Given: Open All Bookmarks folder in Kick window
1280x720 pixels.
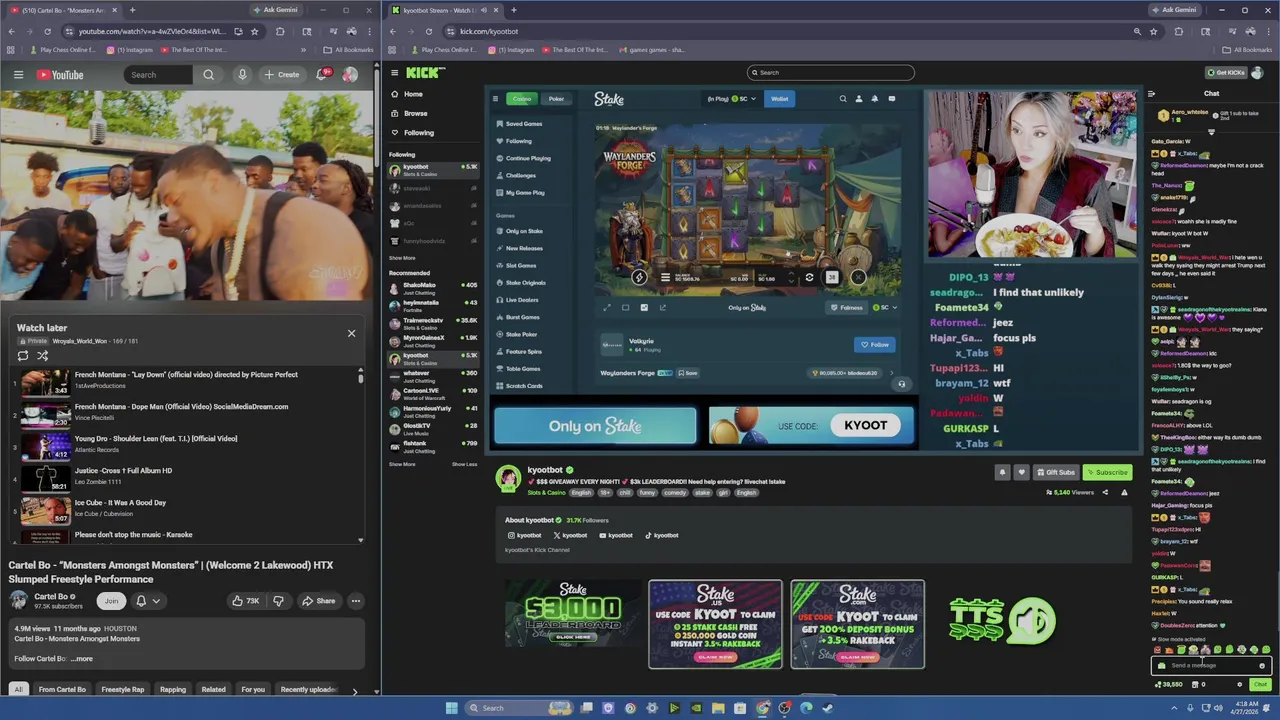Looking at the screenshot, I should coord(1247,49).
